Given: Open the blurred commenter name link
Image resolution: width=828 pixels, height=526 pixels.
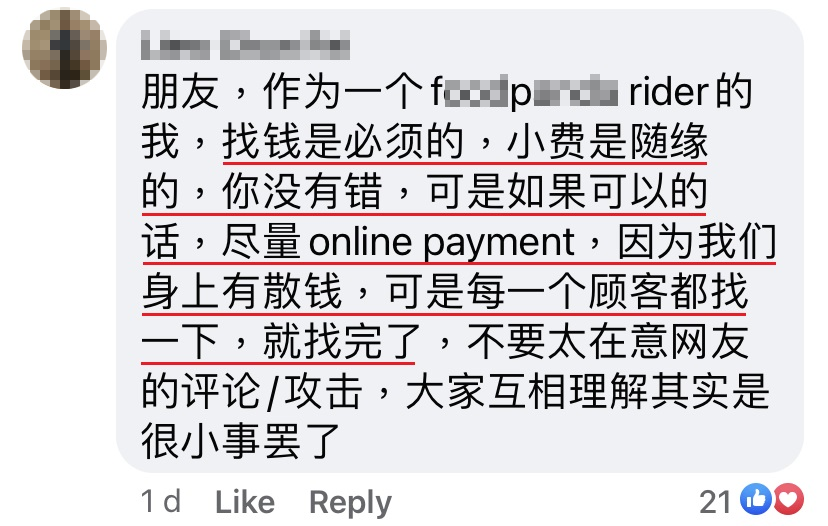Looking at the screenshot, I should tap(246, 44).
